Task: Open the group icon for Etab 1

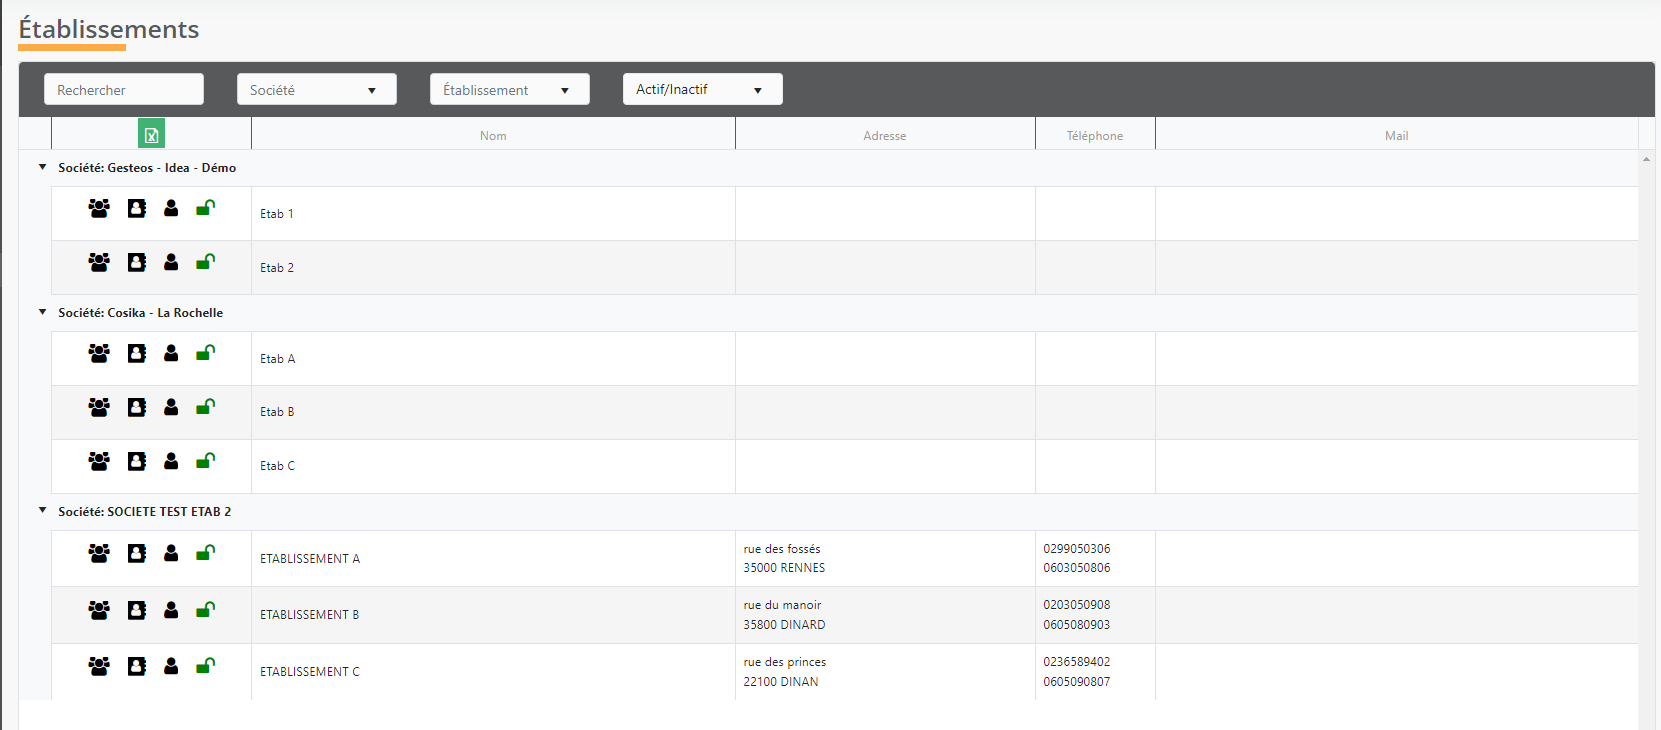Action: (x=99, y=208)
